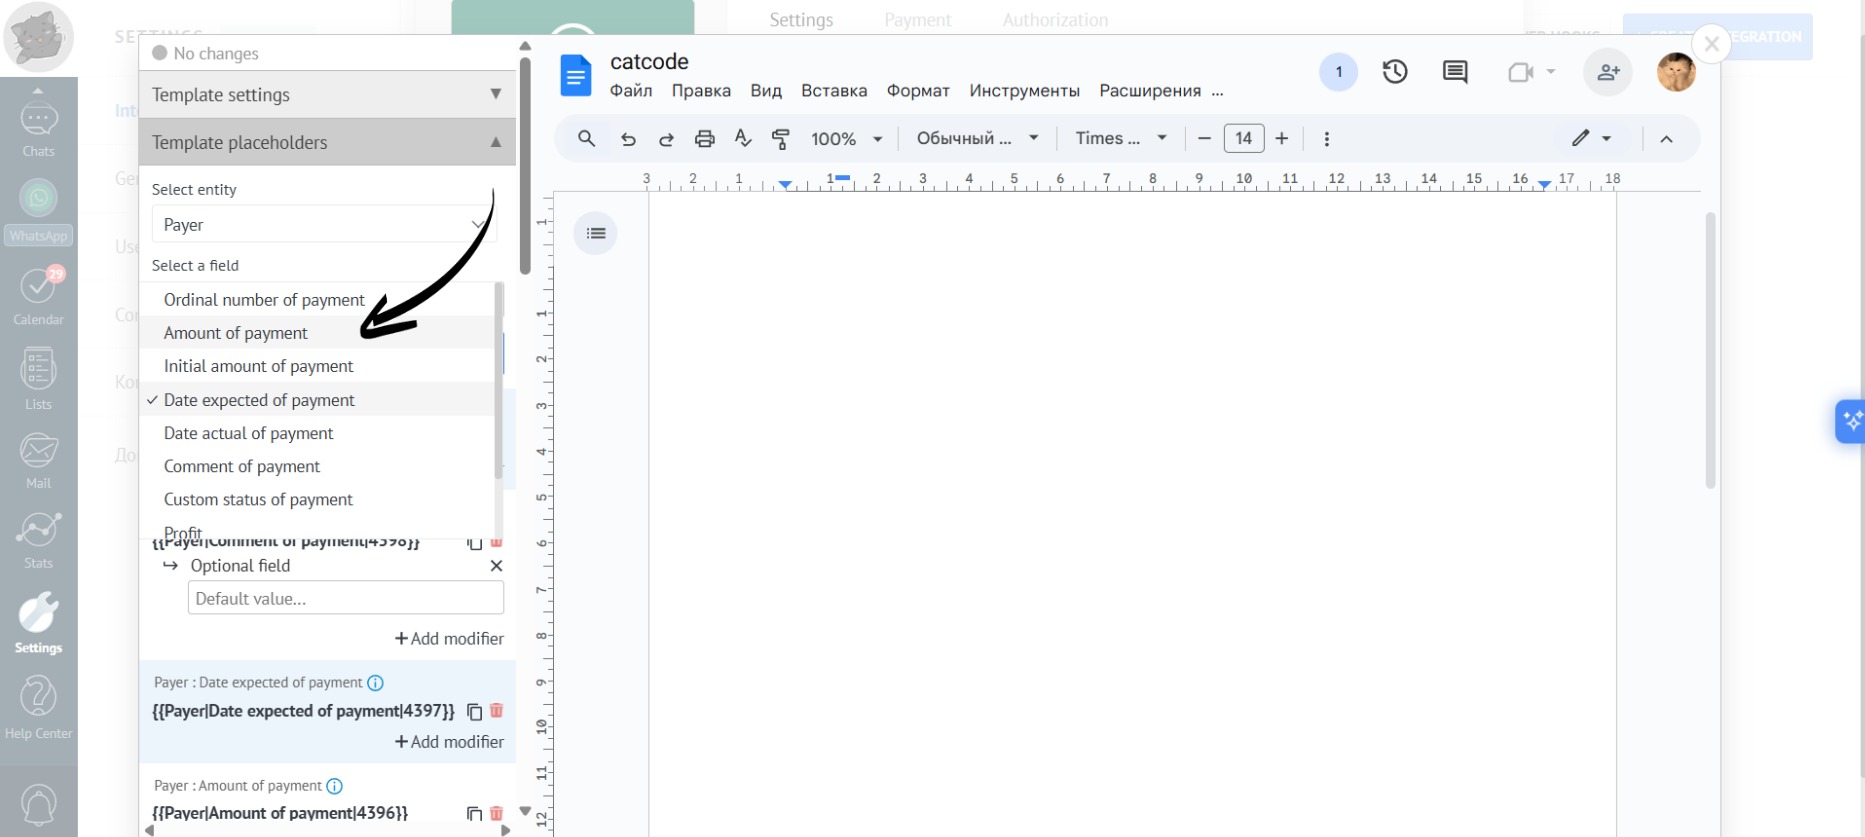The image size is (1865, 837).
Task: Click the paint format roller icon
Action: pyautogui.click(x=781, y=139)
